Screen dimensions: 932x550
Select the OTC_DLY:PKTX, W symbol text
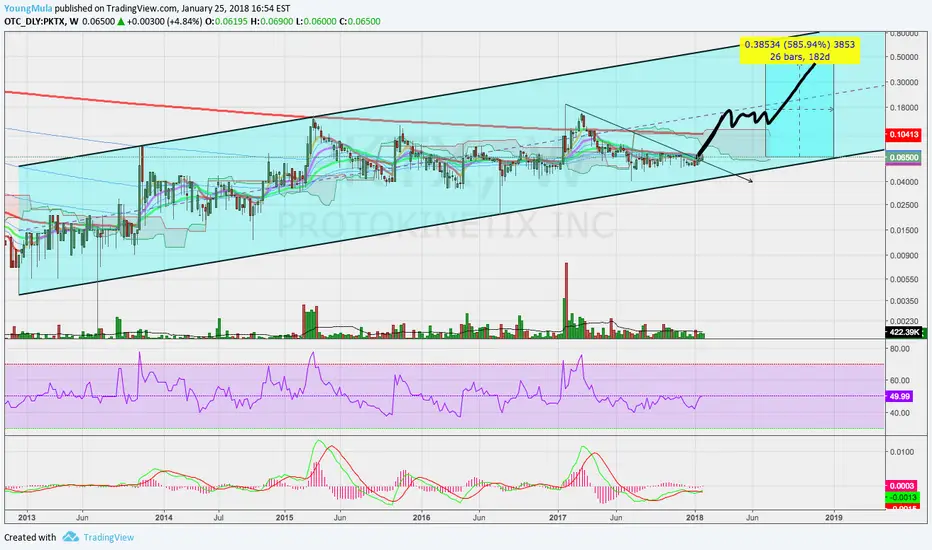tap(41, 21)
